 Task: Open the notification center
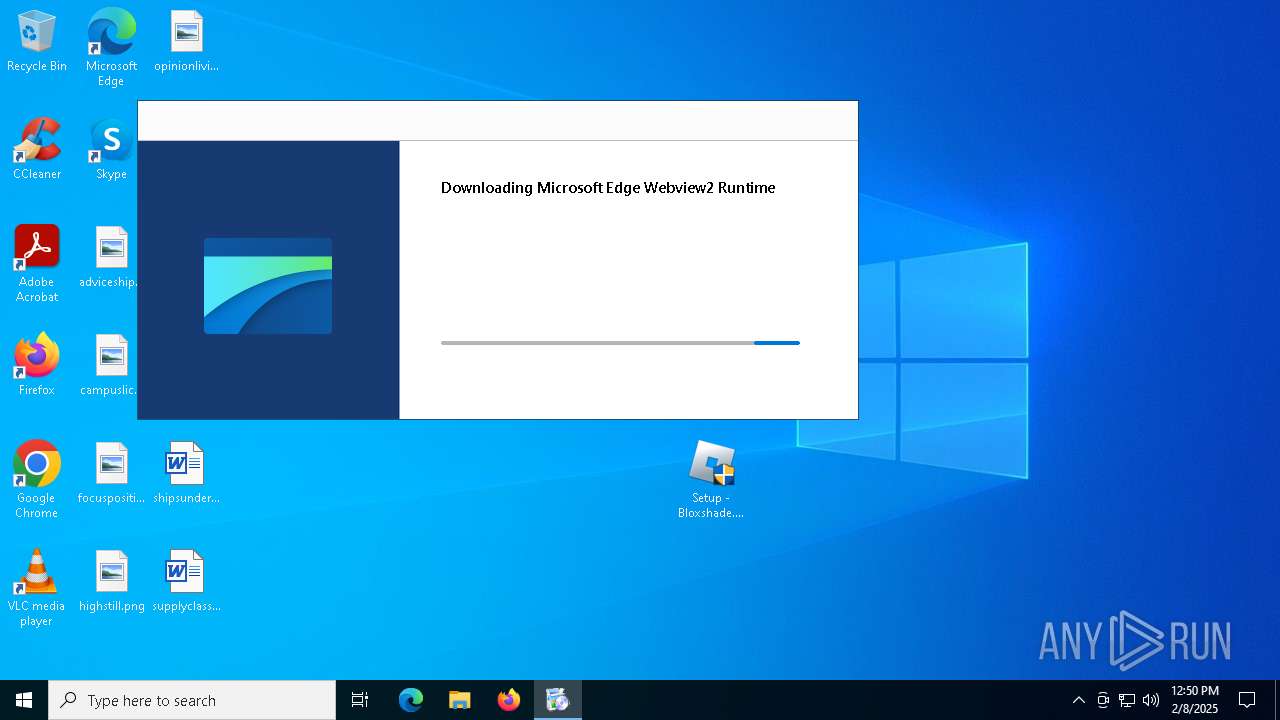[x=1247, y=700]
